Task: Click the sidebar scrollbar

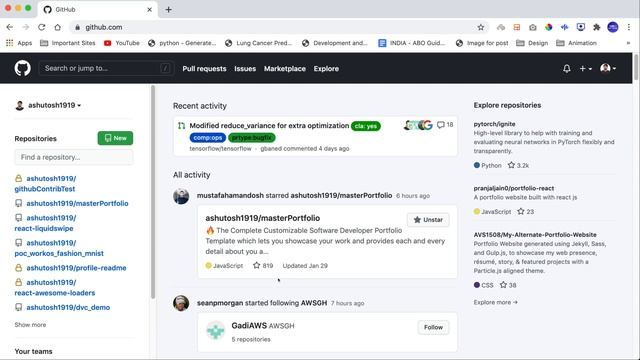Action: [153, 192]
